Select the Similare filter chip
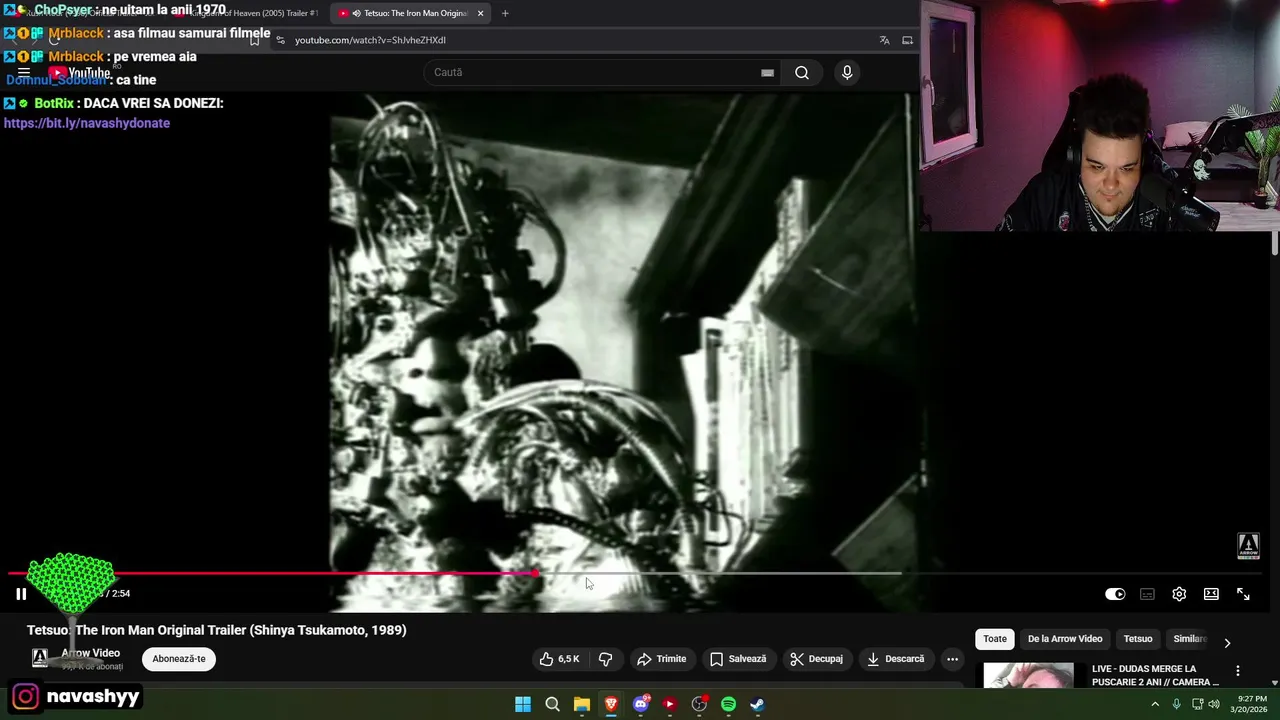 point(1190,639)
